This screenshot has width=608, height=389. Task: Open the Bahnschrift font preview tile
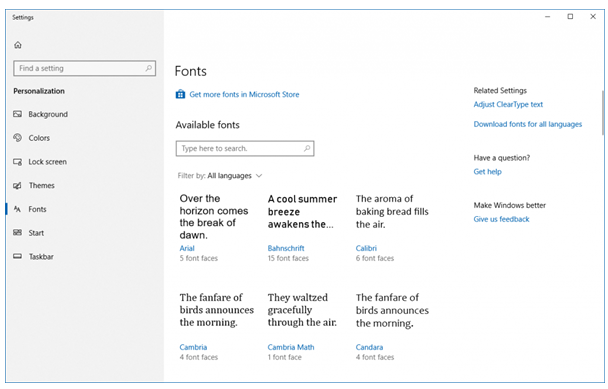302,228
